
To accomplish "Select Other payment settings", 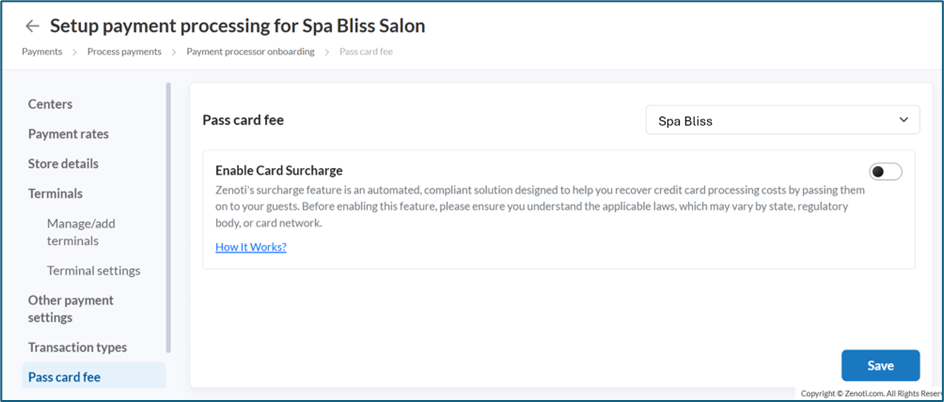I will tap(70, 308).
